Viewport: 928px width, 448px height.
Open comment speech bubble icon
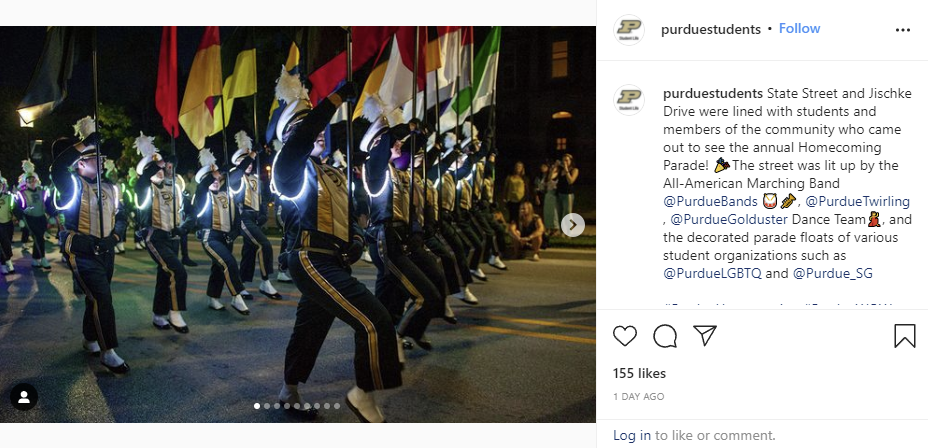[x=665, y=336]
